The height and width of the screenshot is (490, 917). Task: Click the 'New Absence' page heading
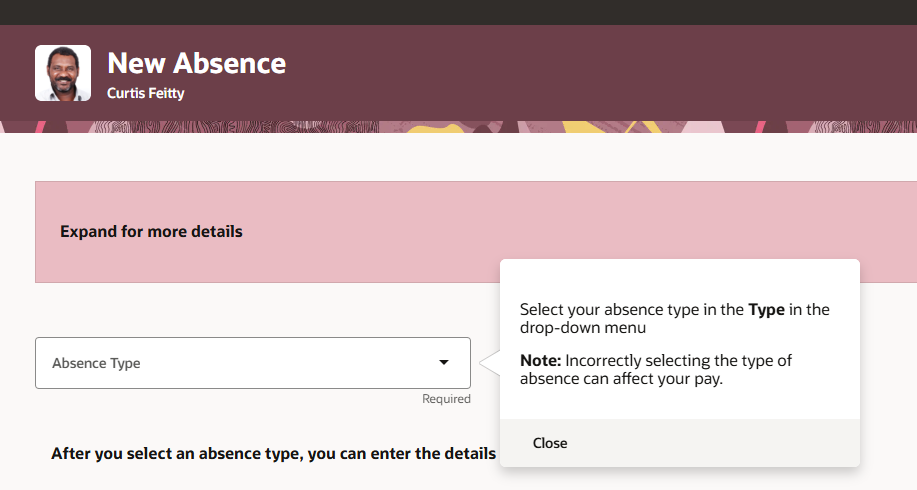coord(196,63)
